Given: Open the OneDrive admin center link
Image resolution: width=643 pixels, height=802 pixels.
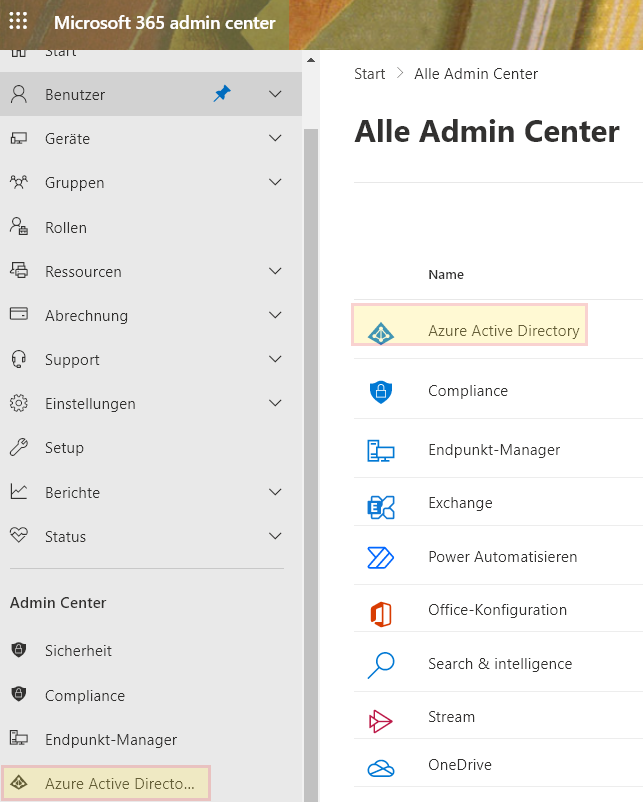Looking at the screenshot, I should click(459, 765).
